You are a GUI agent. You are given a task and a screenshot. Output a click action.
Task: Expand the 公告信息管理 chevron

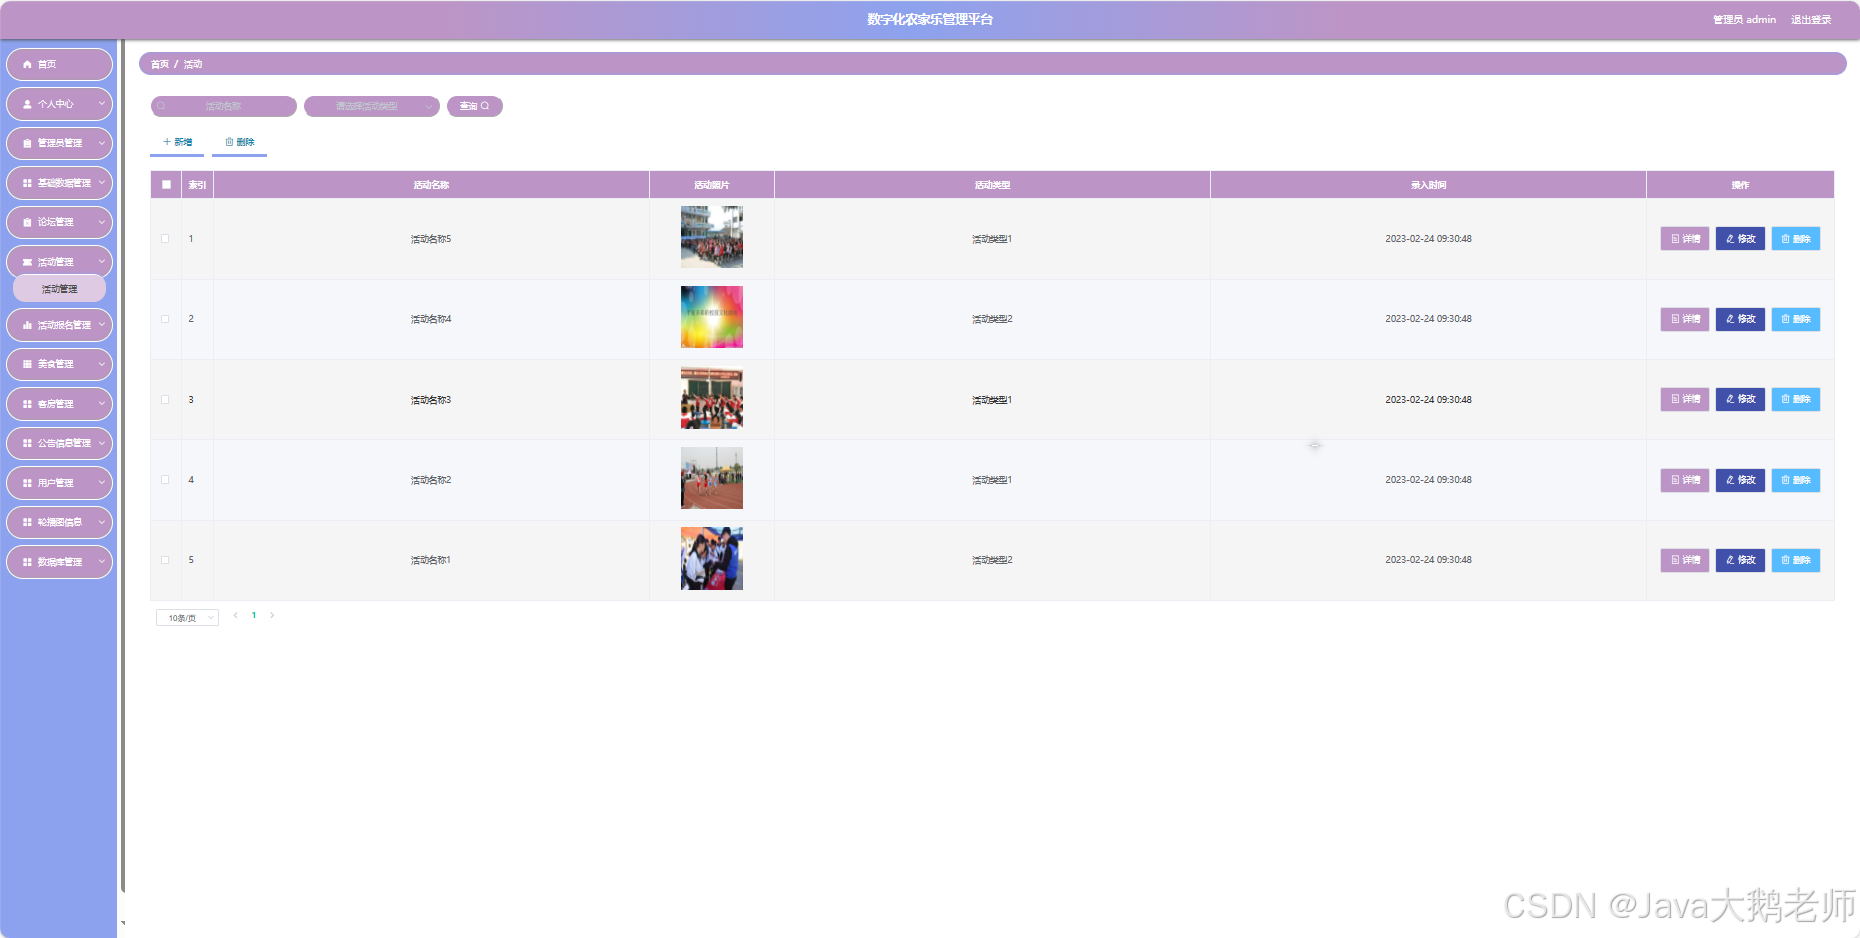tap(101, 443)
